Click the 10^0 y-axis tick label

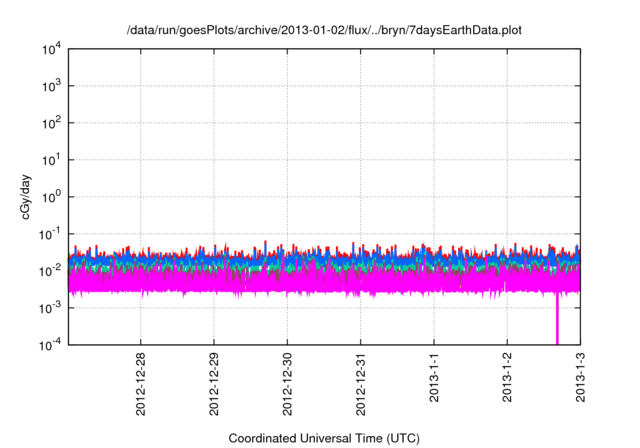(x=53, y=197)
